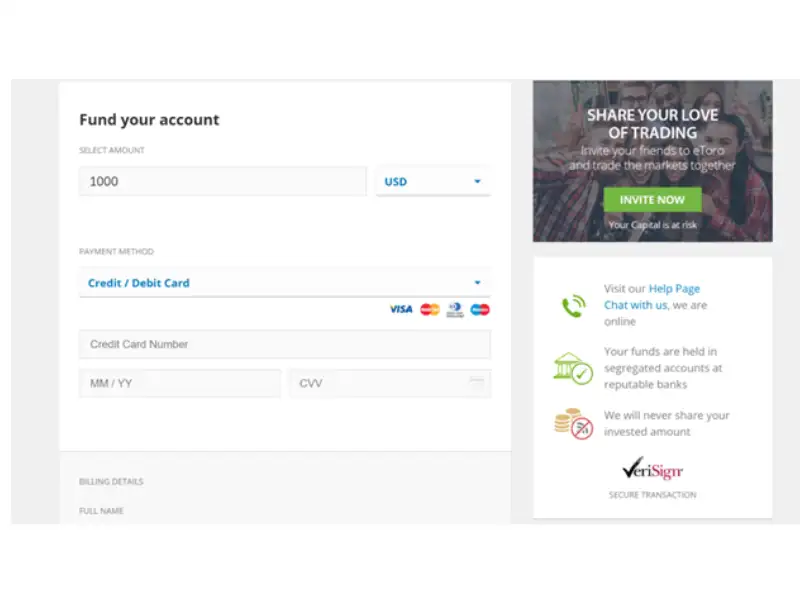800x600 pixels.
Task: Click the Visa card logo
Action: pyautogui.click(x=401, y=309)
